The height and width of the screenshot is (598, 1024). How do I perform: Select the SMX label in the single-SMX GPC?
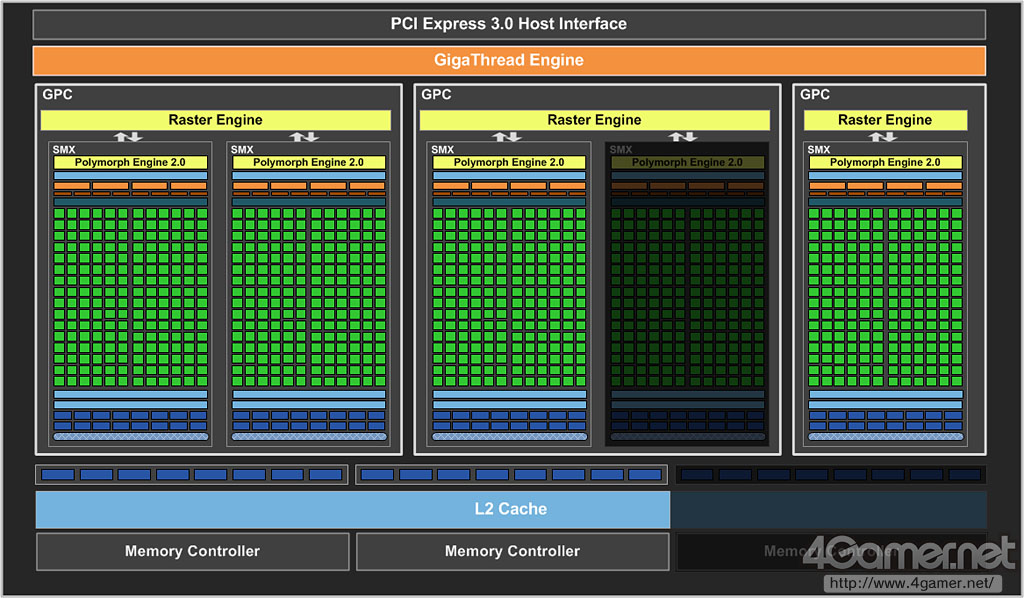[x=818, y=150]
